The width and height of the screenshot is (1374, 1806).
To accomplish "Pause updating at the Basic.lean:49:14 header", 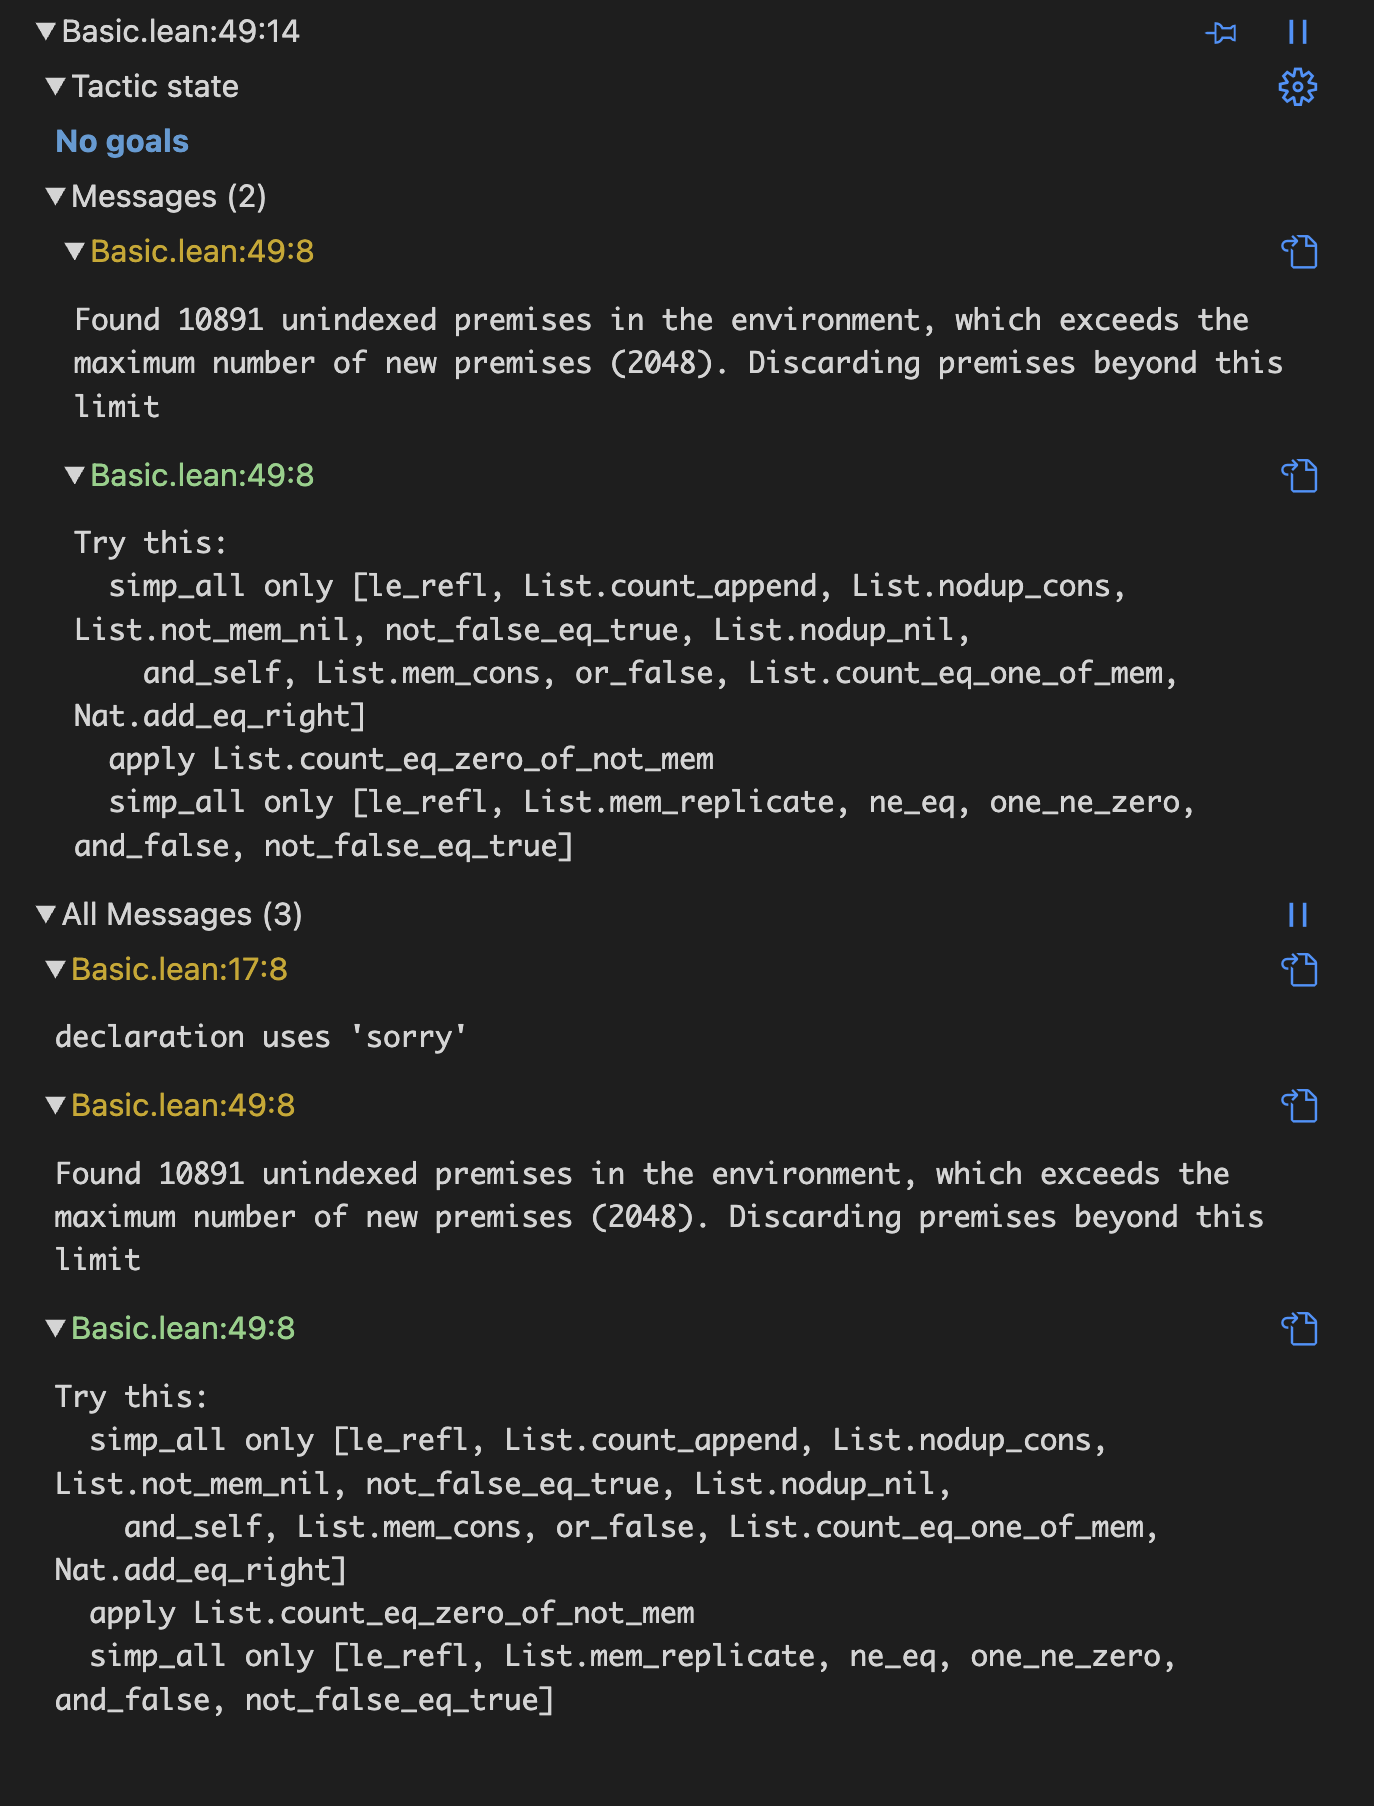I will coord(1297,33).
